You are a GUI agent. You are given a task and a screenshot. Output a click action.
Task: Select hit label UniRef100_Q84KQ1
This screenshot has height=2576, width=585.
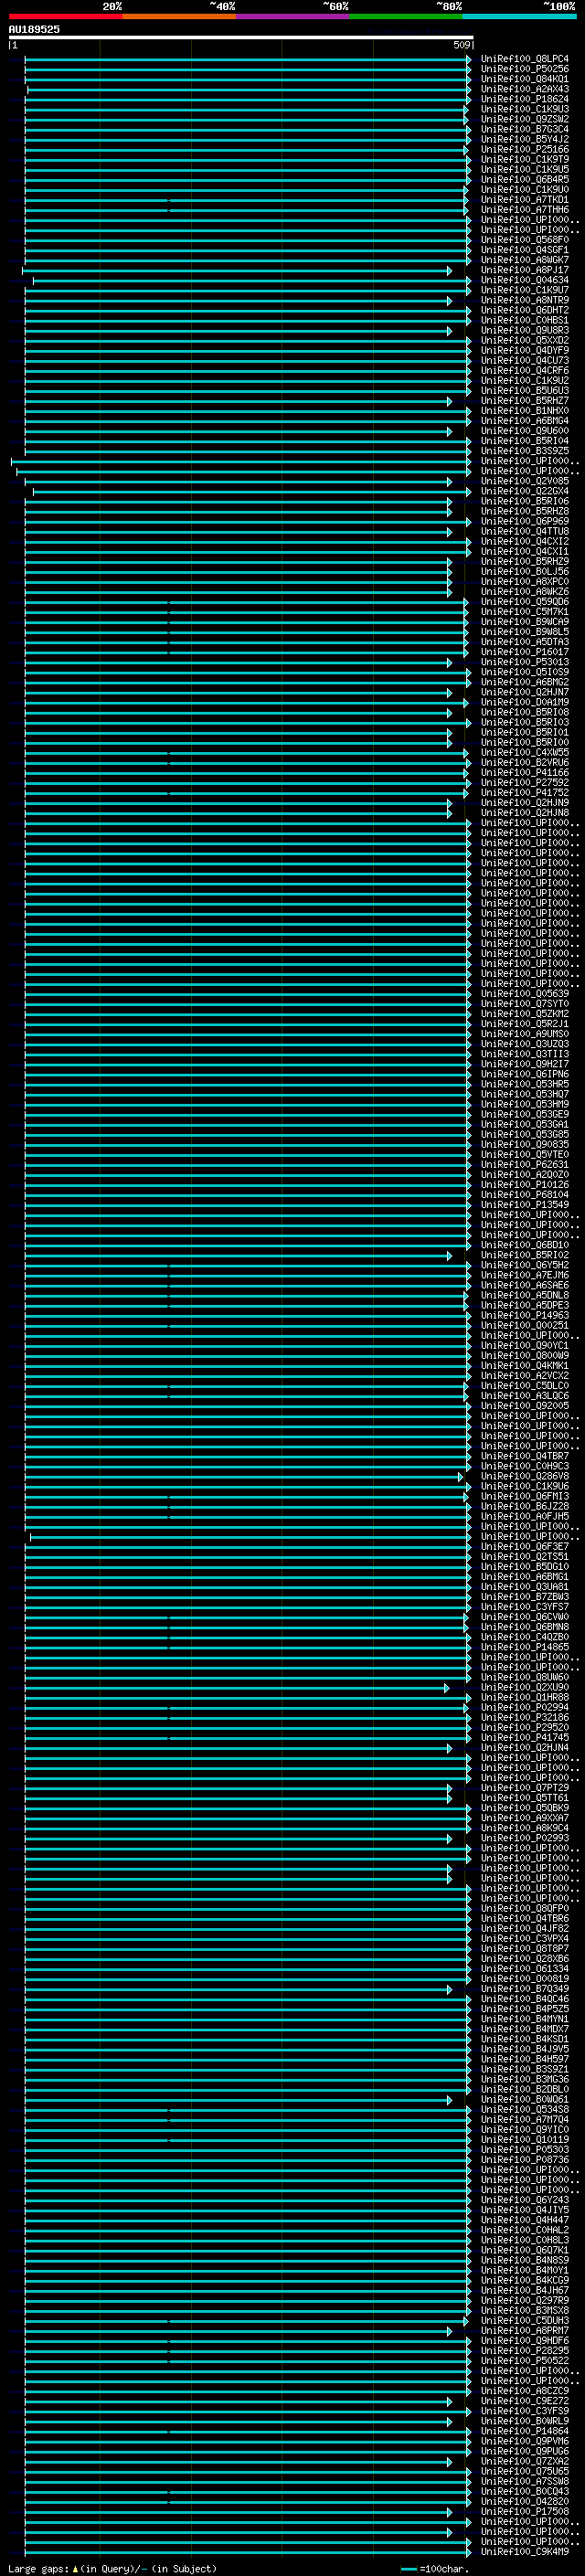(x=524, y=79)
